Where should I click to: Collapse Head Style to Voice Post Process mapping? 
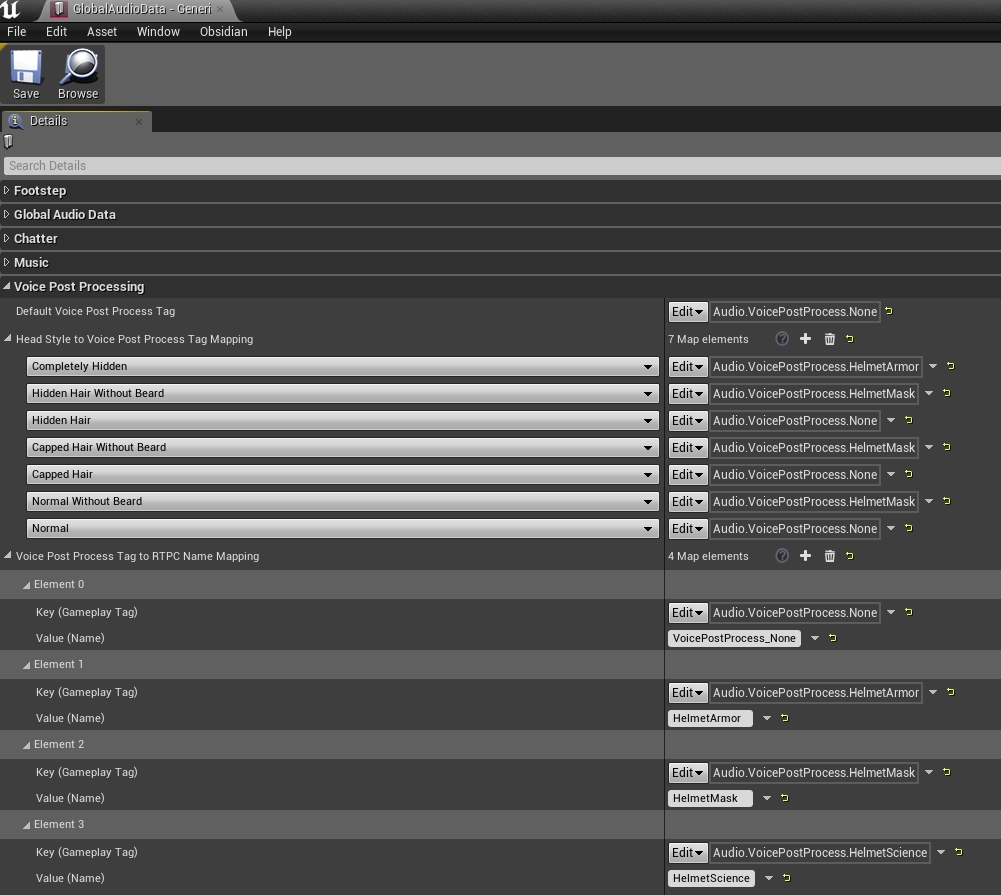tap(8, 339)
